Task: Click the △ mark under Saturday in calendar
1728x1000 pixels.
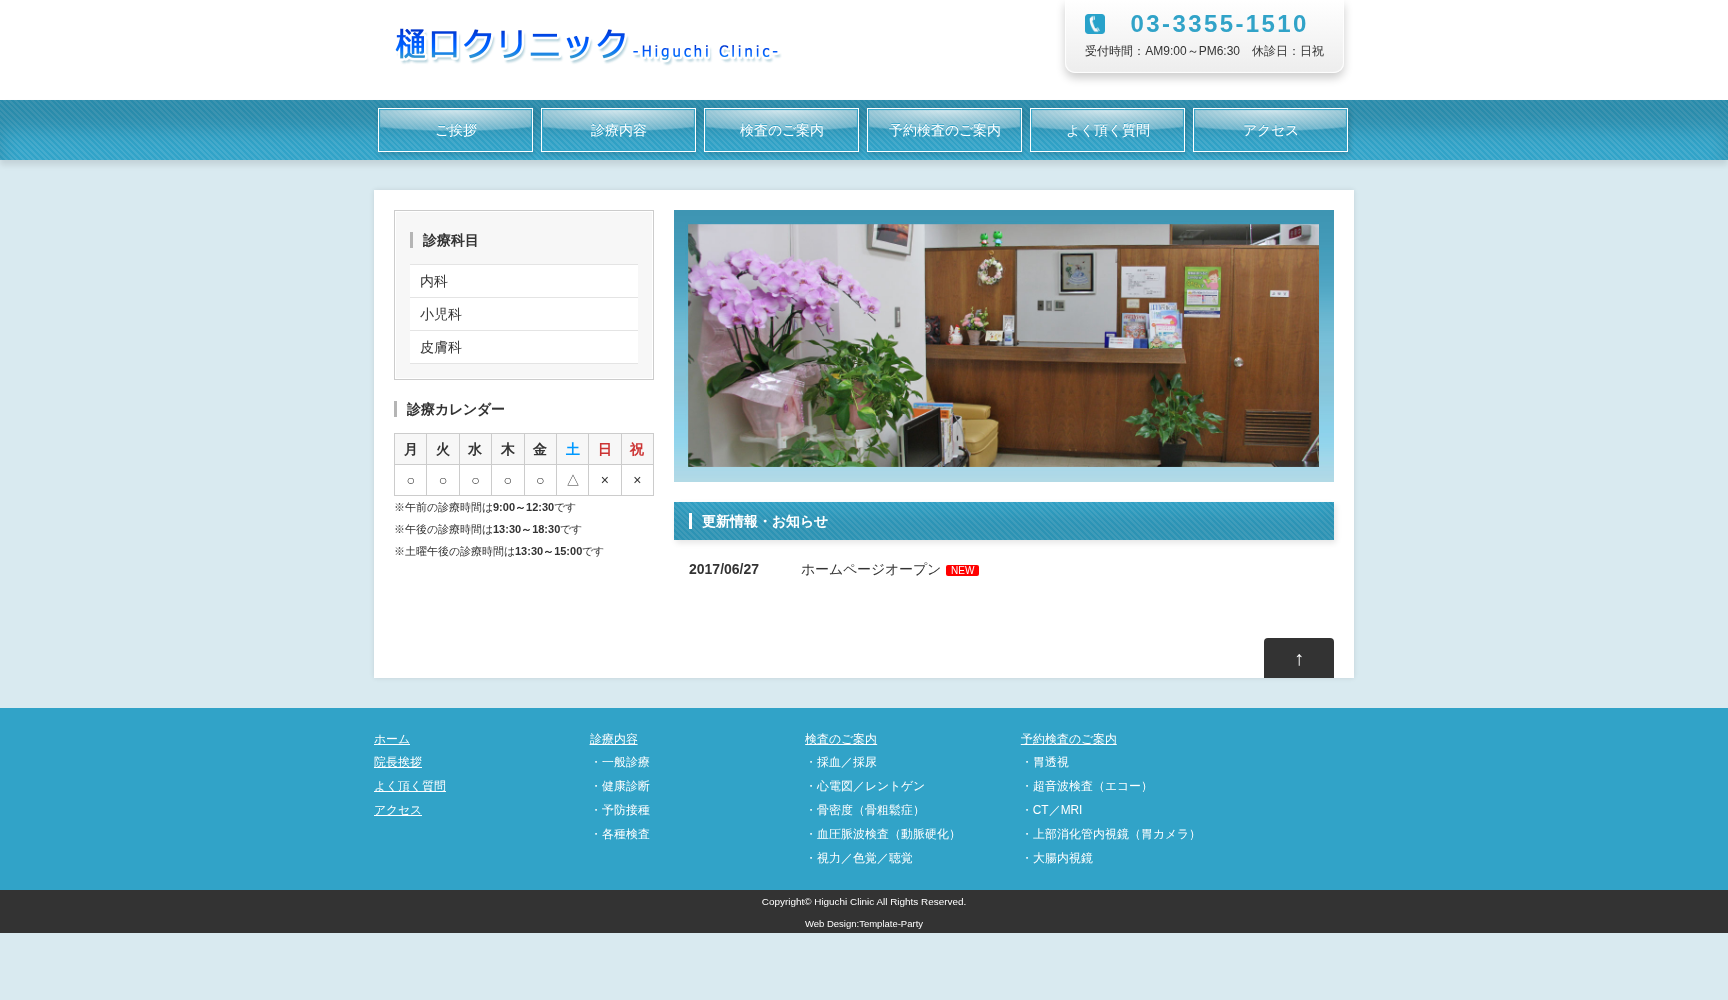Action: point(572,480)
